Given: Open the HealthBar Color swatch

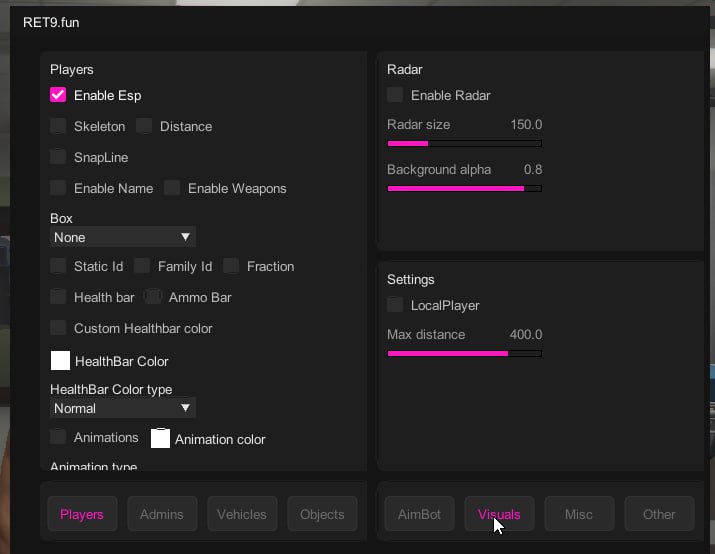Looking at the screenshot, I should [x=60, y=361].
